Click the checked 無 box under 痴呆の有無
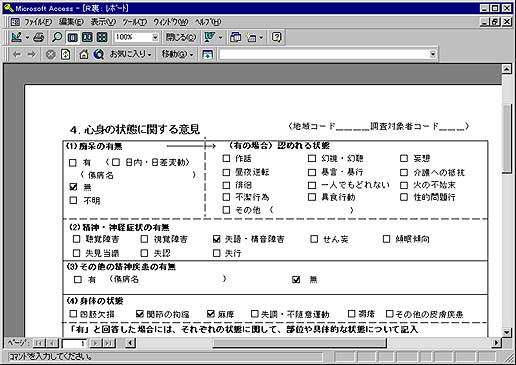516x365 pixels. [x=73, y=187]
